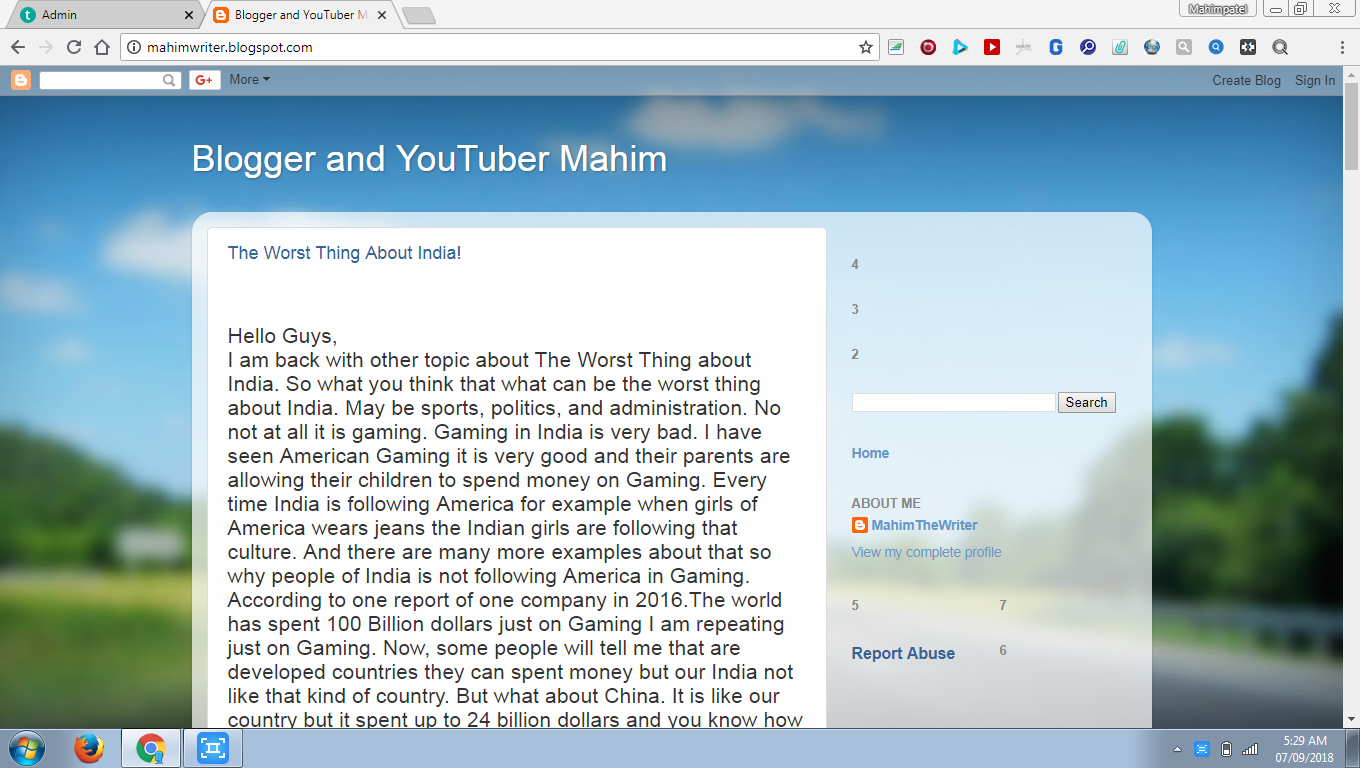Image resolution: width=1360 pixels, height=768 pixels.
Task: Click the blue G extension icon
Action: tap(1056, 47)
